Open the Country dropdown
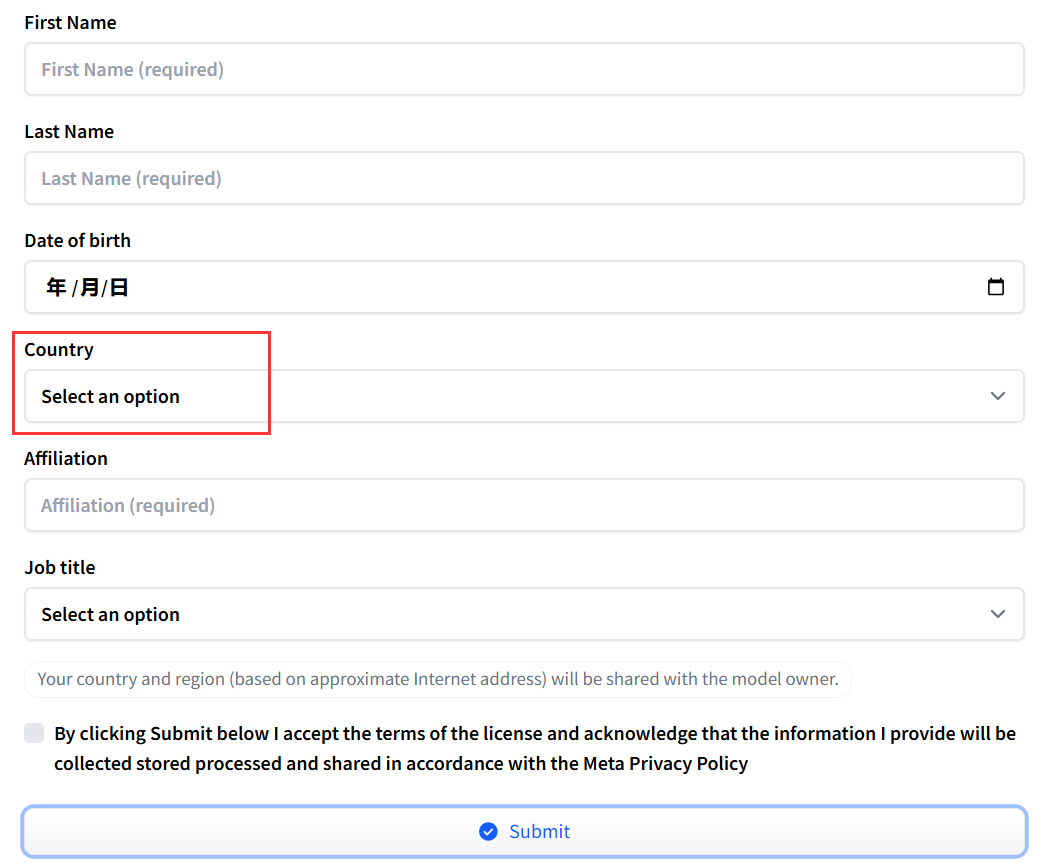The height and width of the screenshot is (868, 1052). pos(524,396)
